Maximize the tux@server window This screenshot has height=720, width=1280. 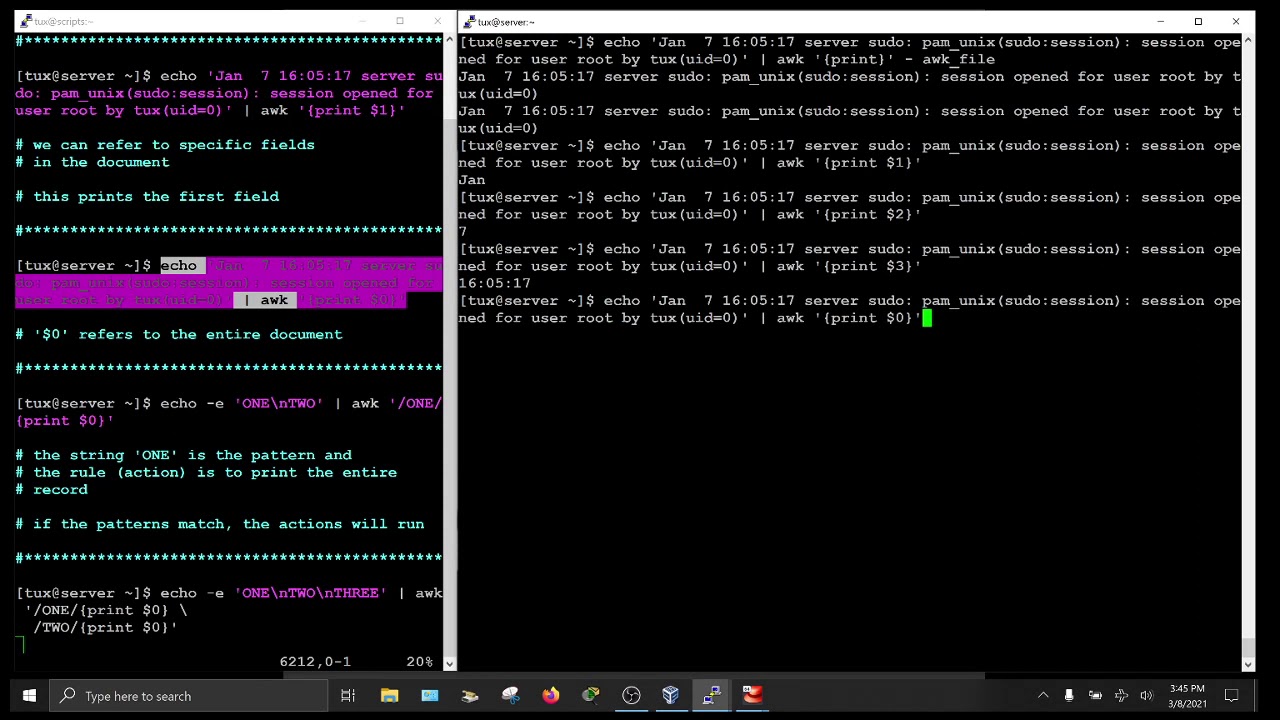(1198, 21)
